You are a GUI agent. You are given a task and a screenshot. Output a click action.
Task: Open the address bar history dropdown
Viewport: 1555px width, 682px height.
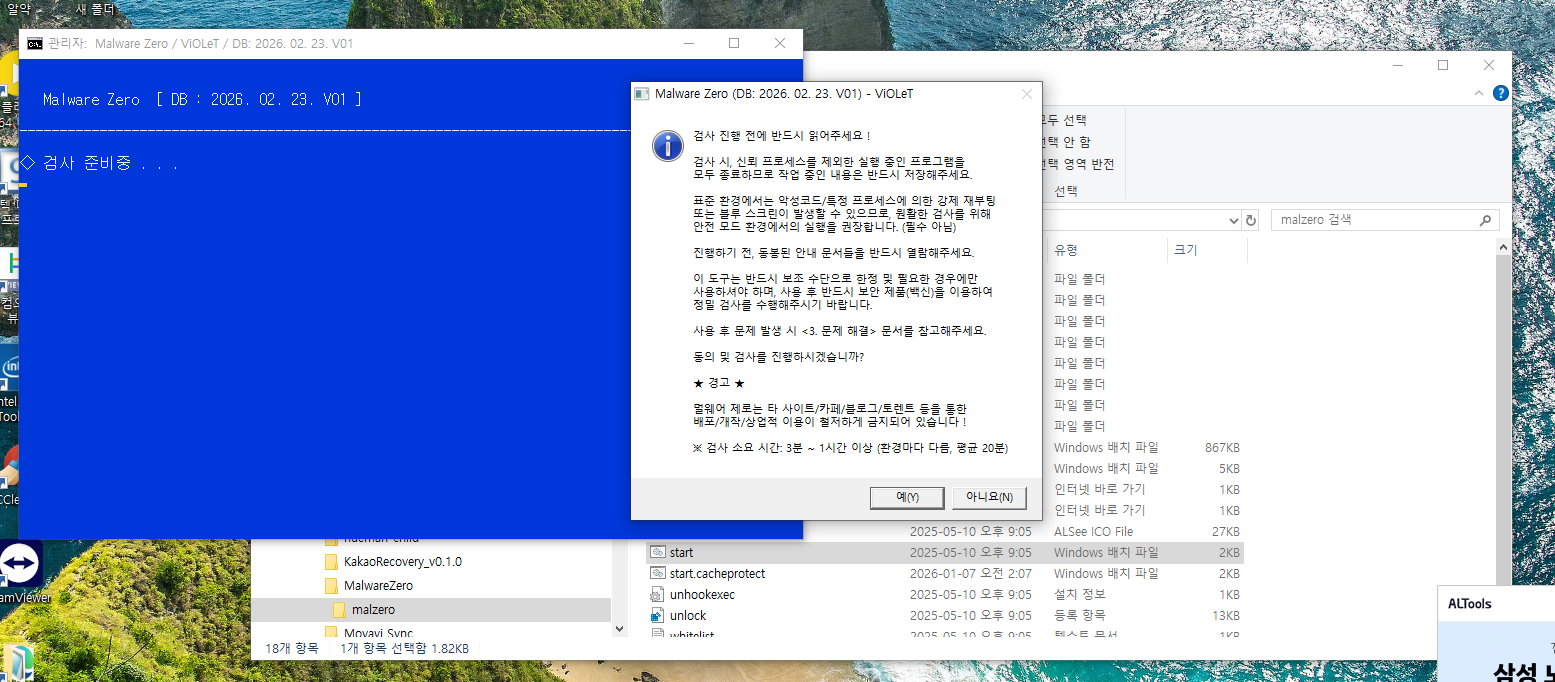1233,220
